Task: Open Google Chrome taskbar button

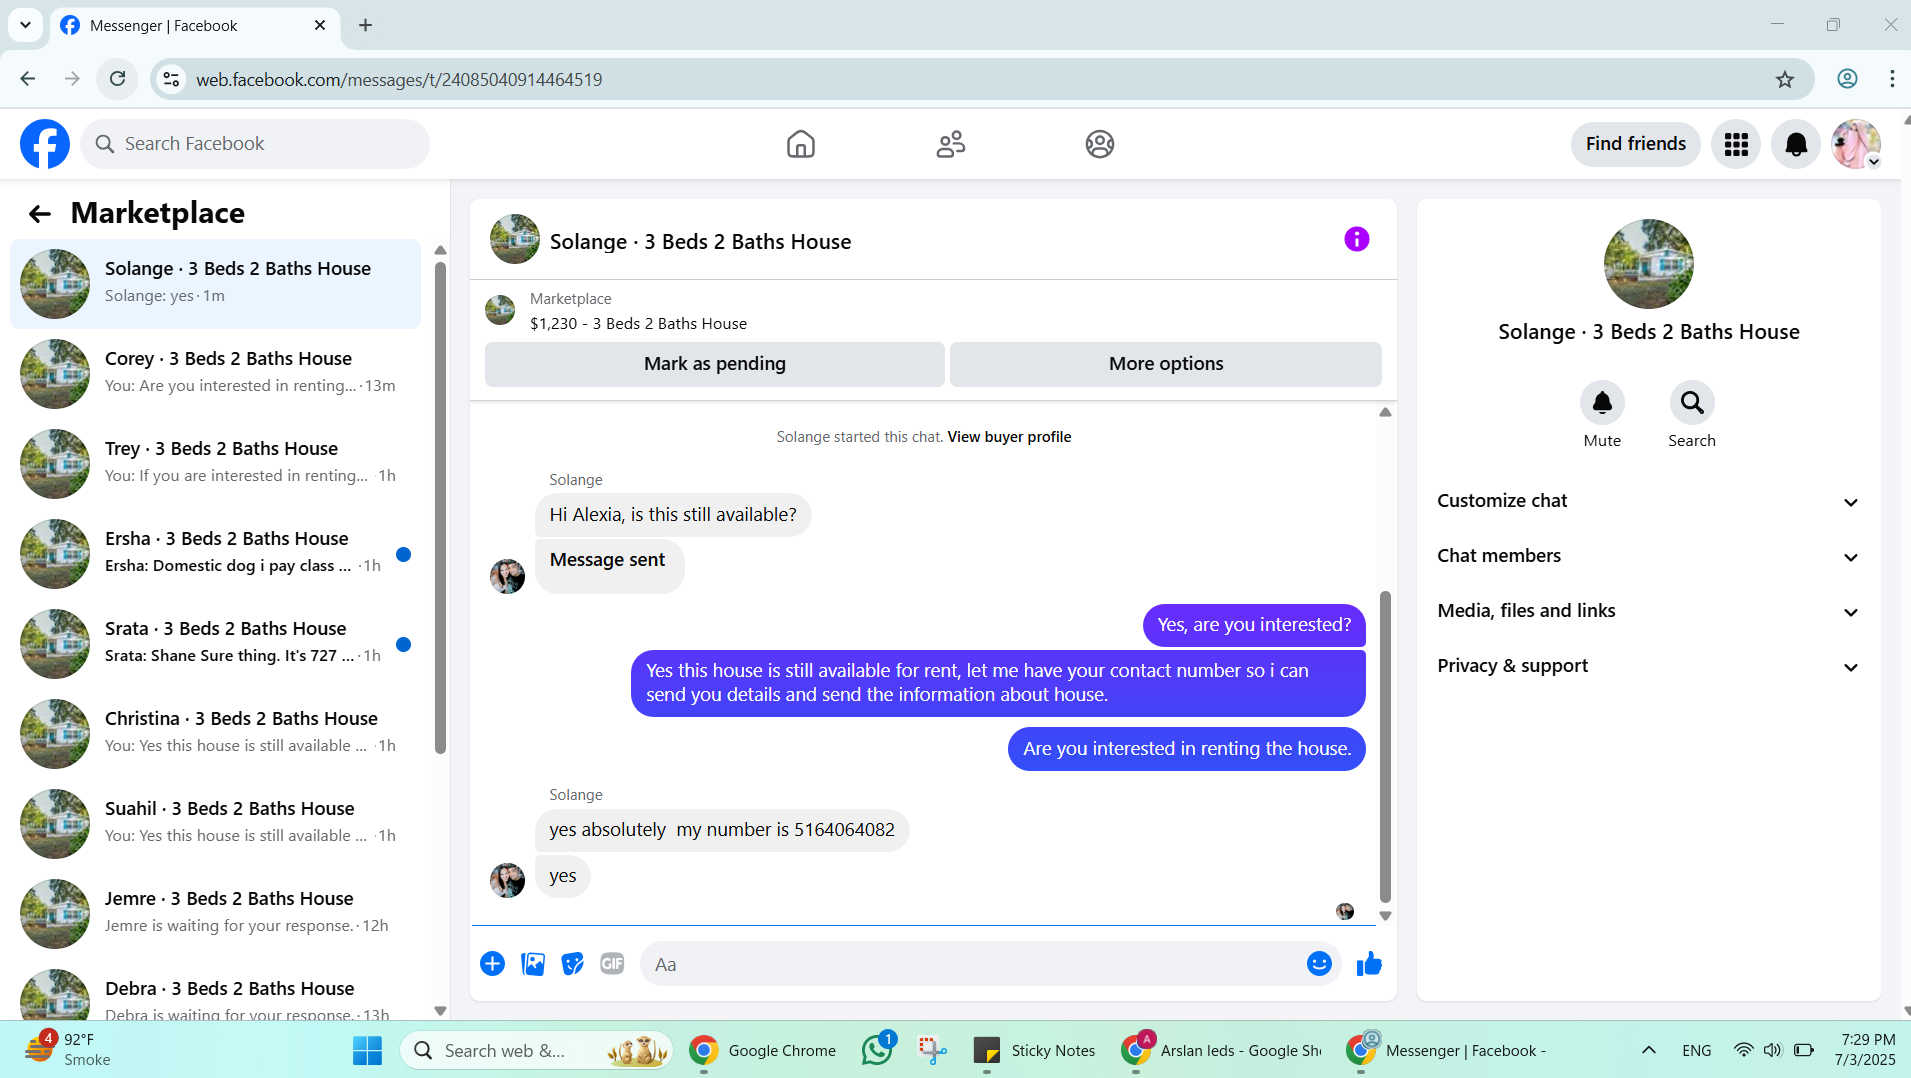Action: point(763,1050)
